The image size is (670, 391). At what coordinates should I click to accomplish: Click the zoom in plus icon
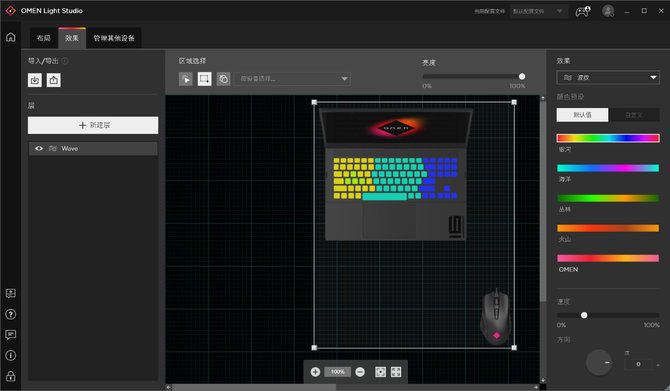pos(315,372)
